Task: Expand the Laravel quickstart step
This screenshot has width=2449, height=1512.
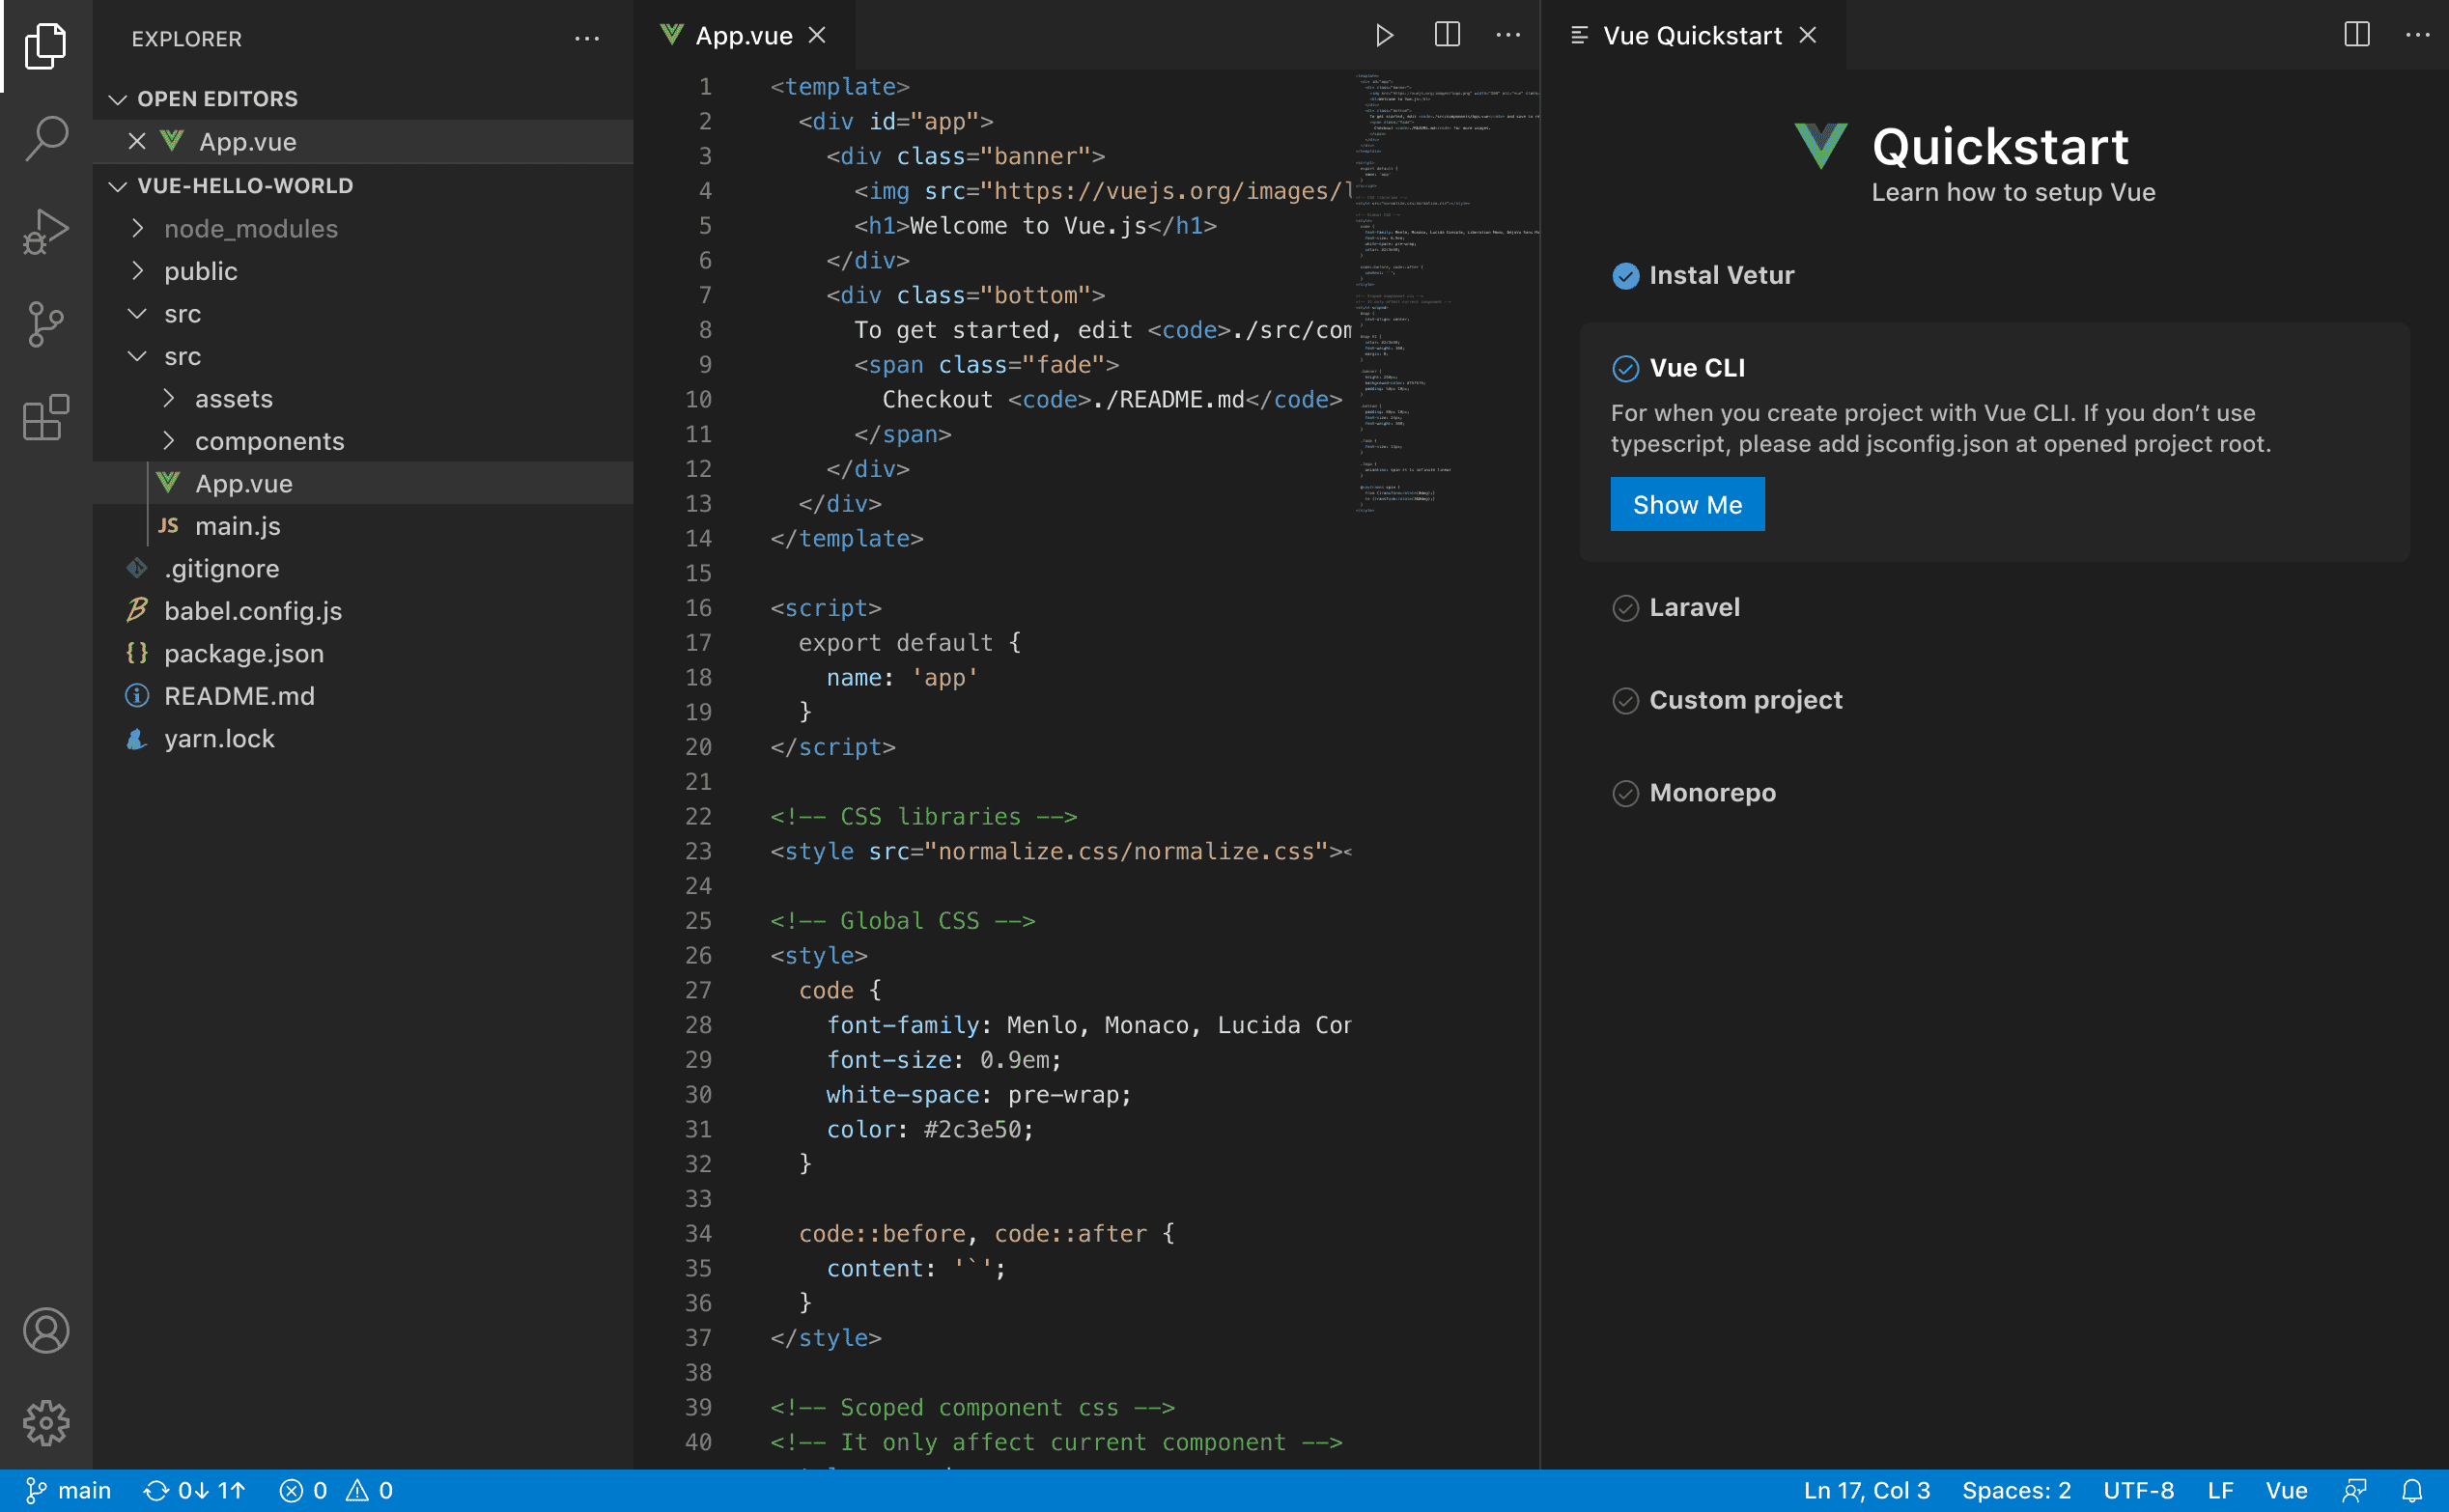Action: (x=1694, y=608)
